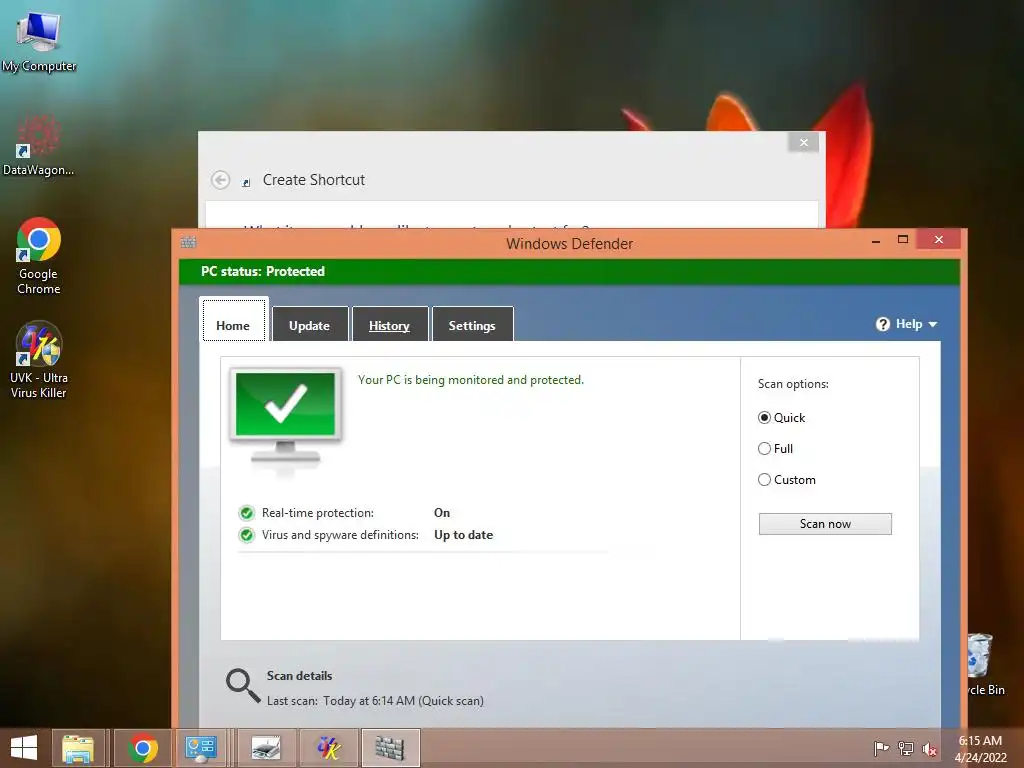1024x768 pixels.
Task: Open the History tab
Action: pos(389,325)
